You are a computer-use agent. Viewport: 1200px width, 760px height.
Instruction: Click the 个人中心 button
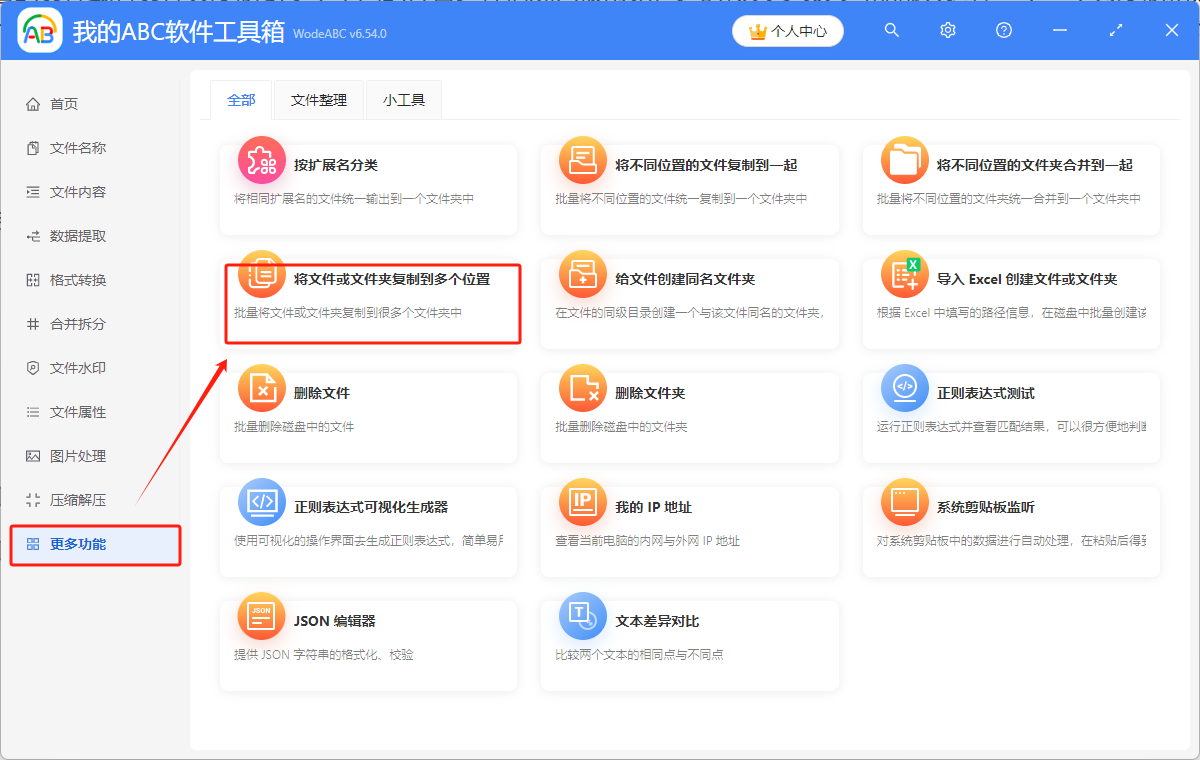[x=787, y=30]
